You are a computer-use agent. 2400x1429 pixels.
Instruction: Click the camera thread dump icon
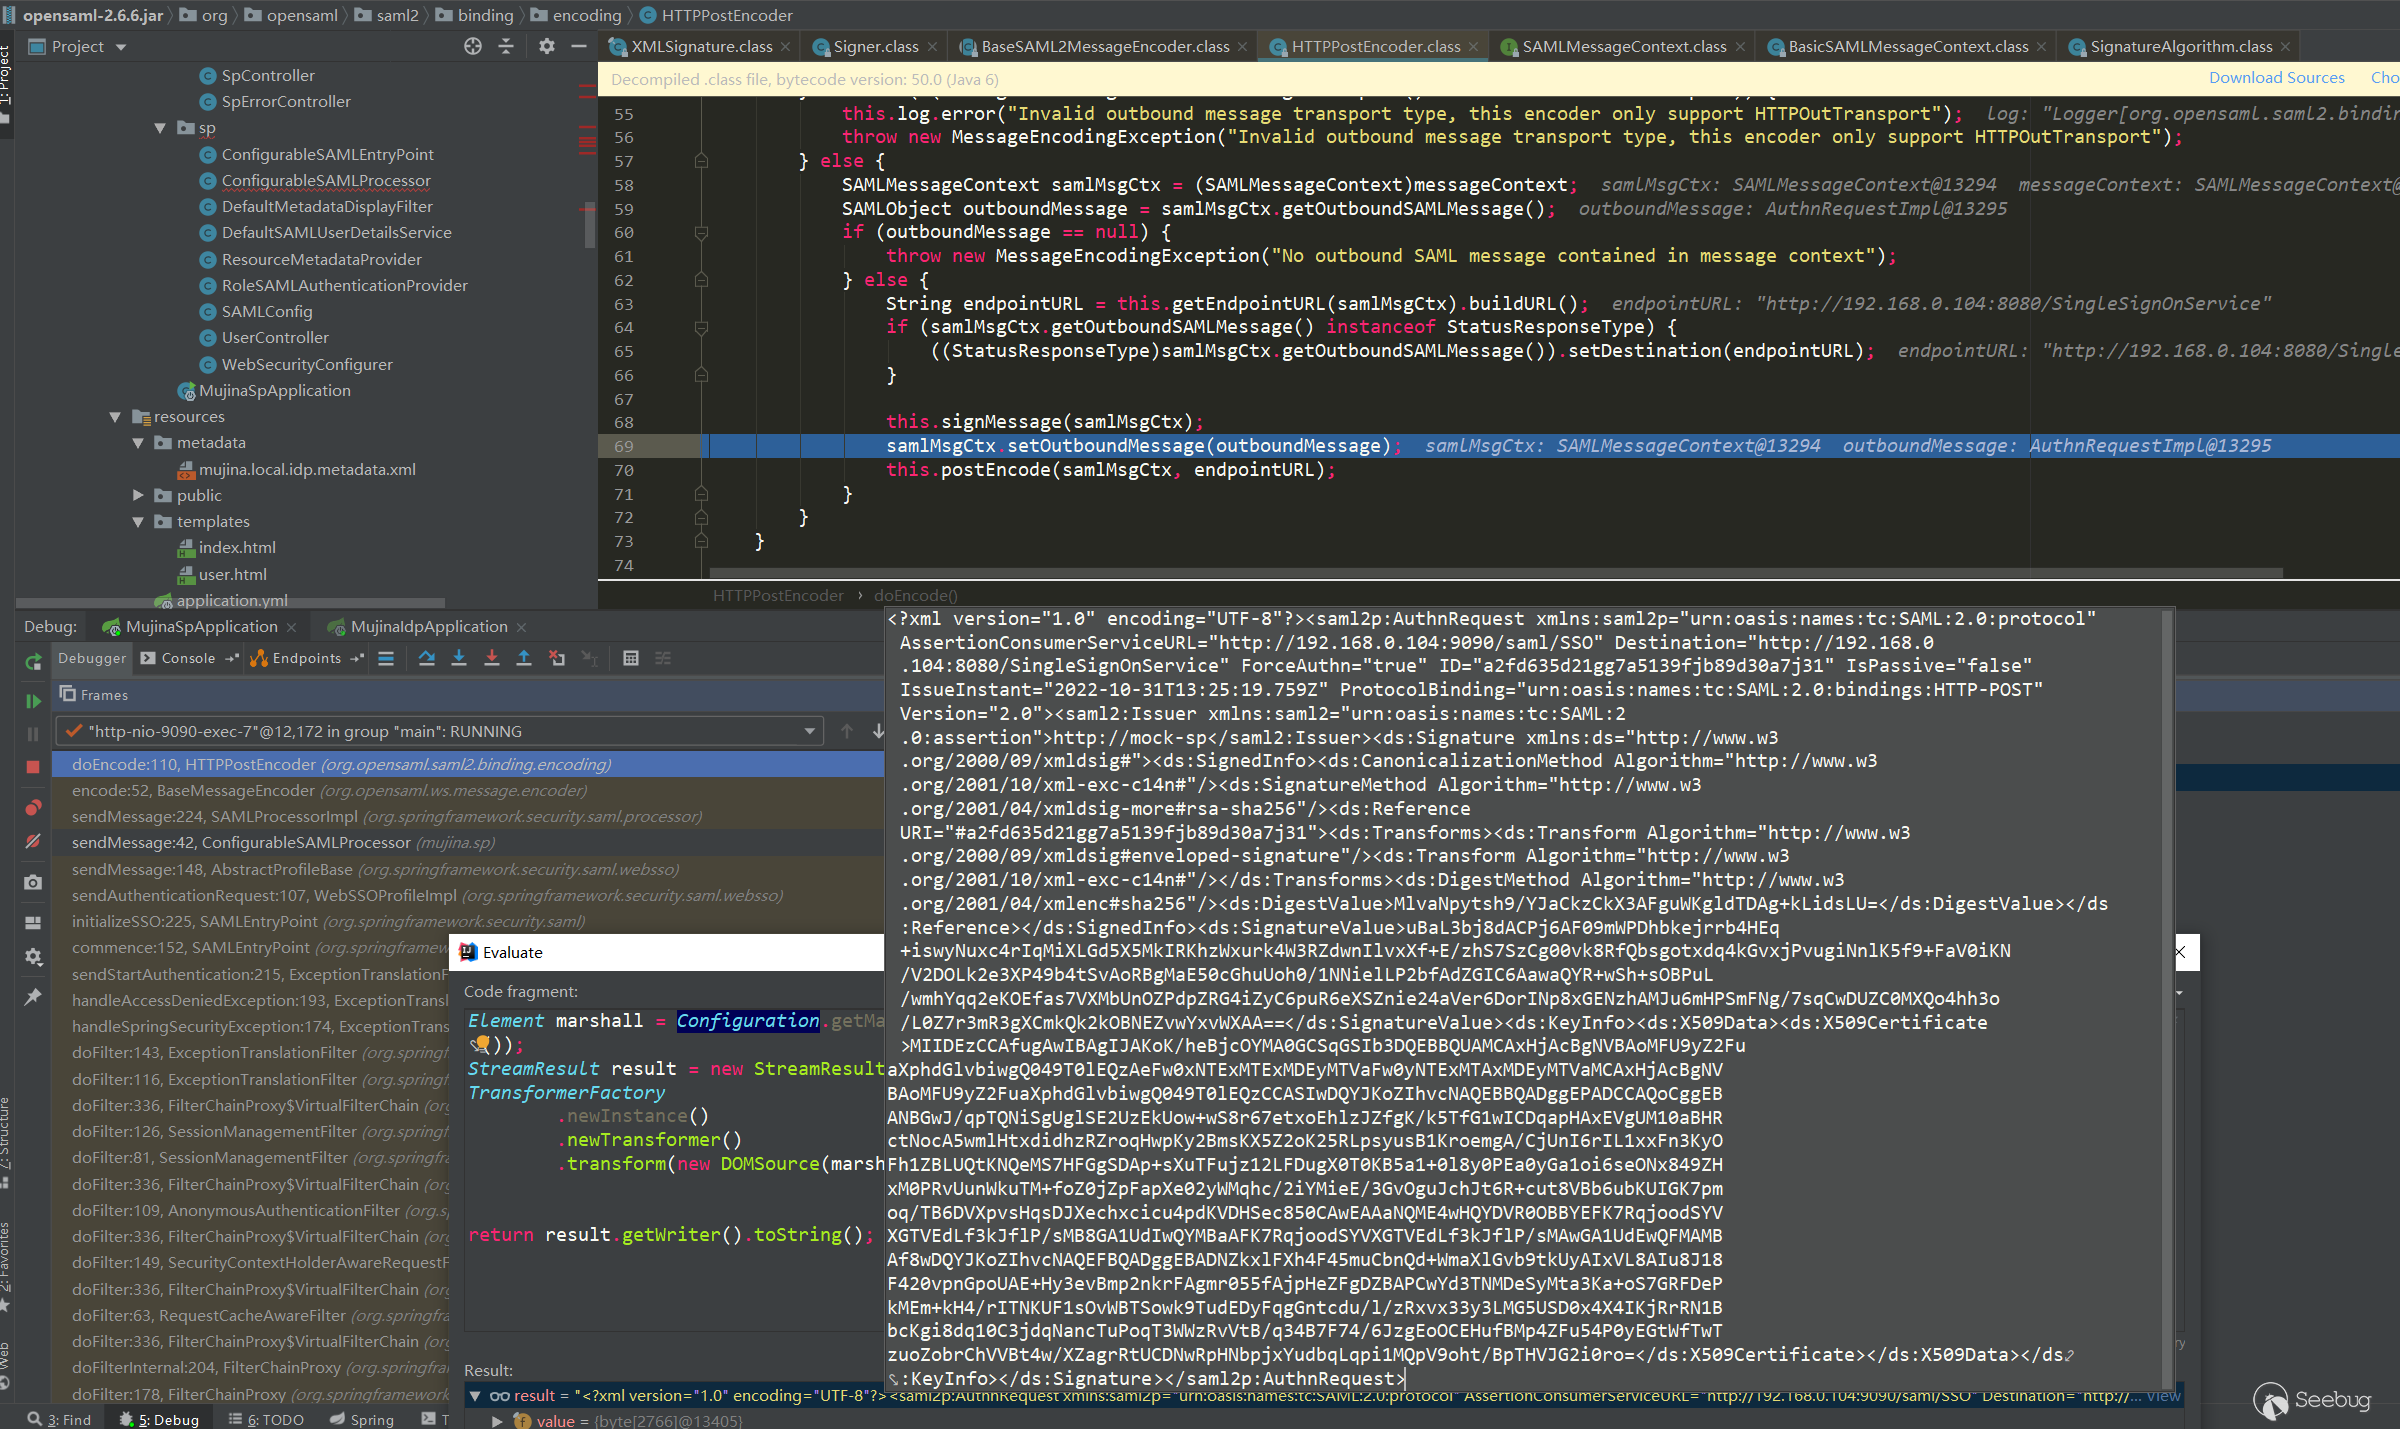[33, 882]
